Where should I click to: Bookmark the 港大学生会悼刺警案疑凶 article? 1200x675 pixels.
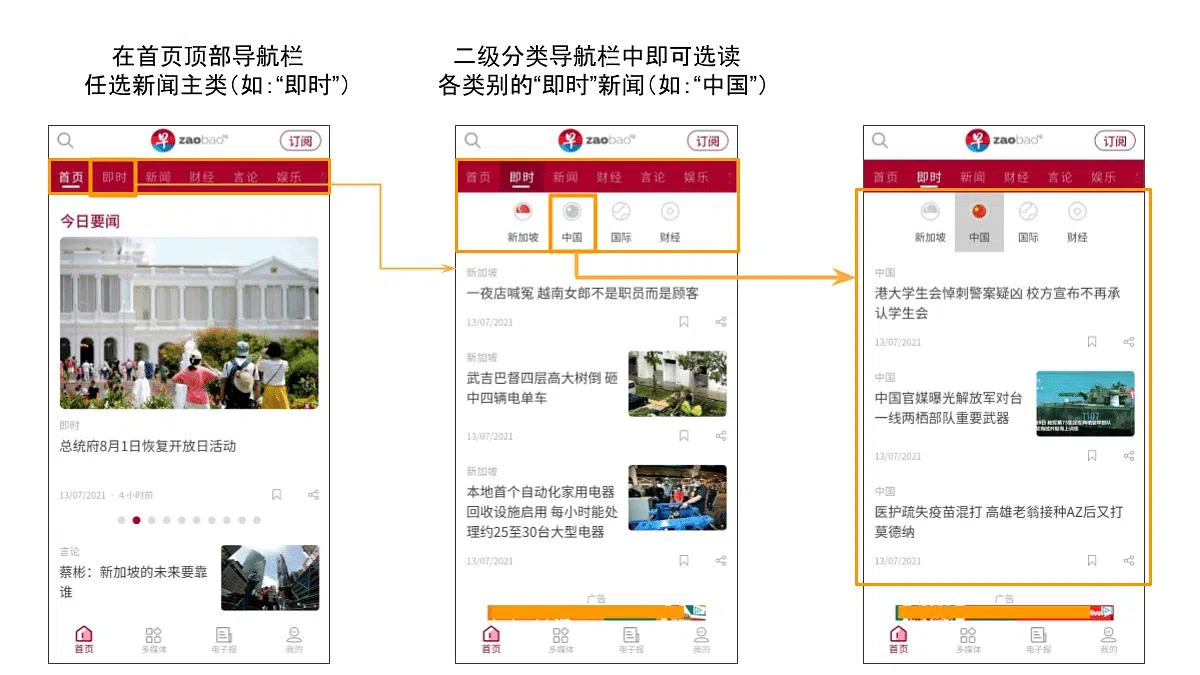click(x=1092, y=341)
